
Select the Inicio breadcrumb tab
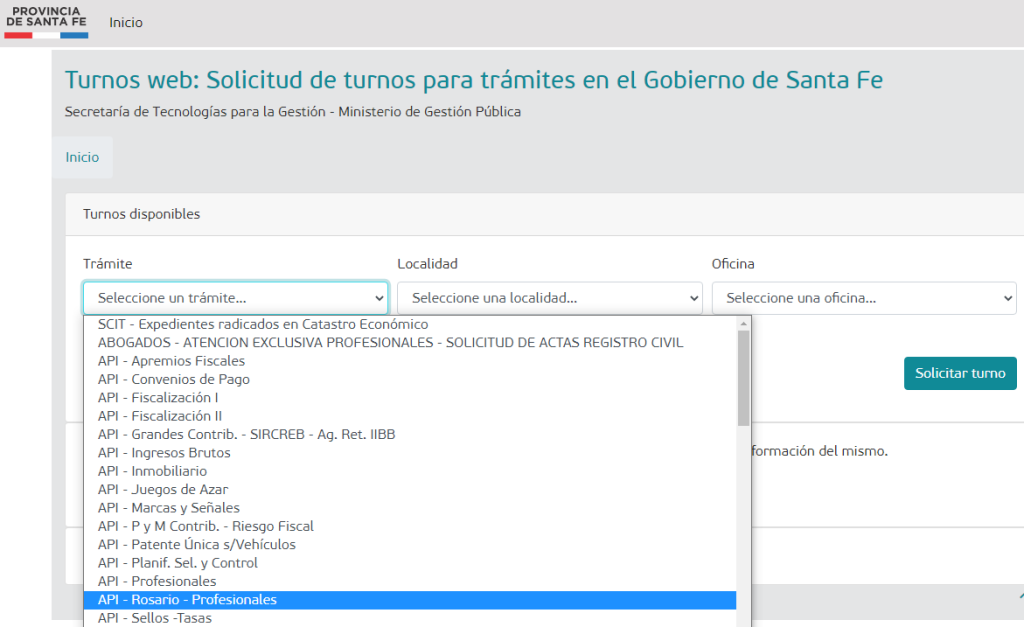(82, 157)
